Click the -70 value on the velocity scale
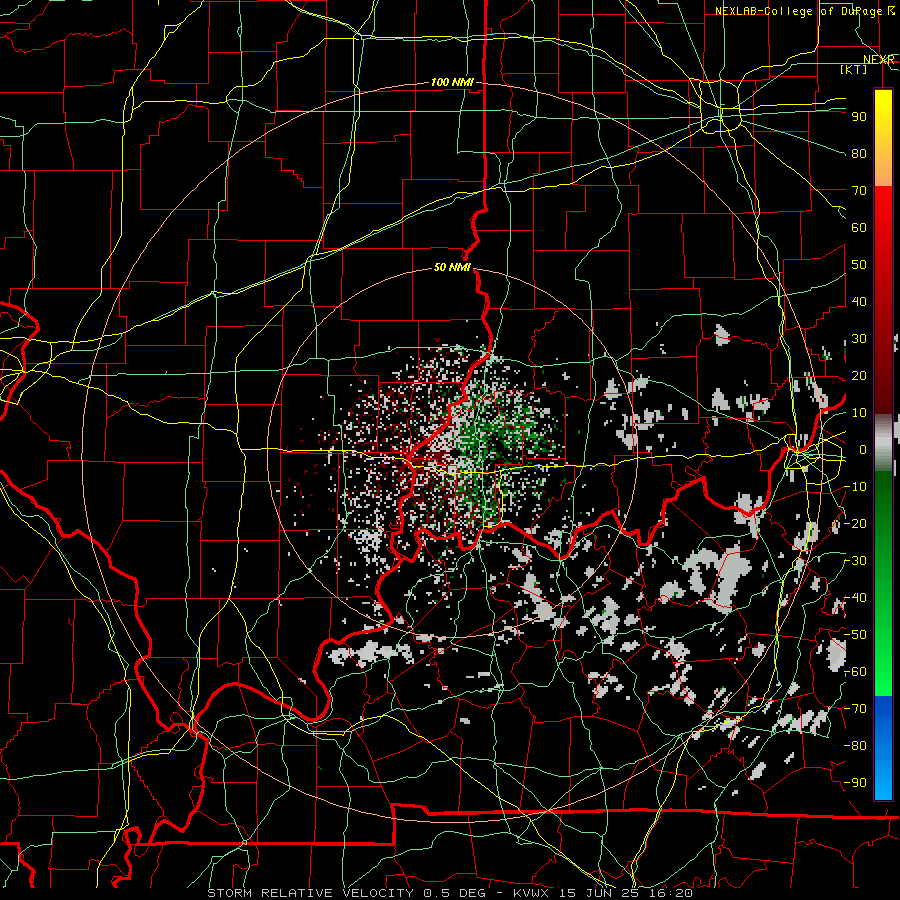Screen dimensions: 900x900 coord(855,709)
